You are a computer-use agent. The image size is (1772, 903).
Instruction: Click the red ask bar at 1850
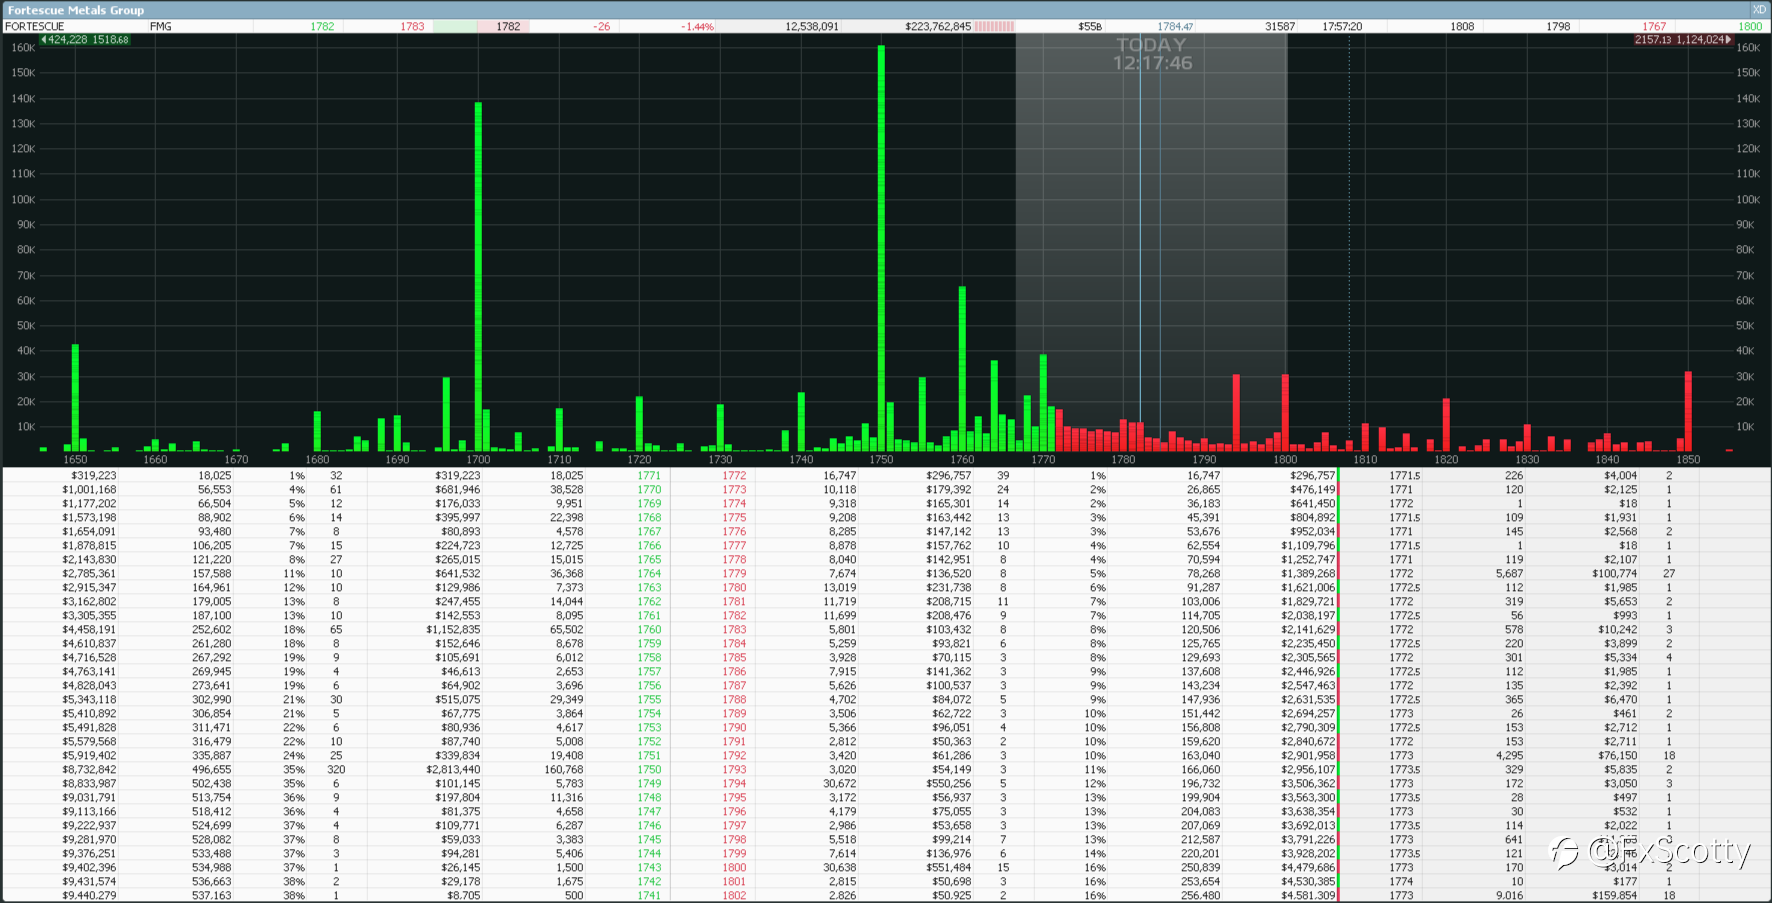[1688, 412]
